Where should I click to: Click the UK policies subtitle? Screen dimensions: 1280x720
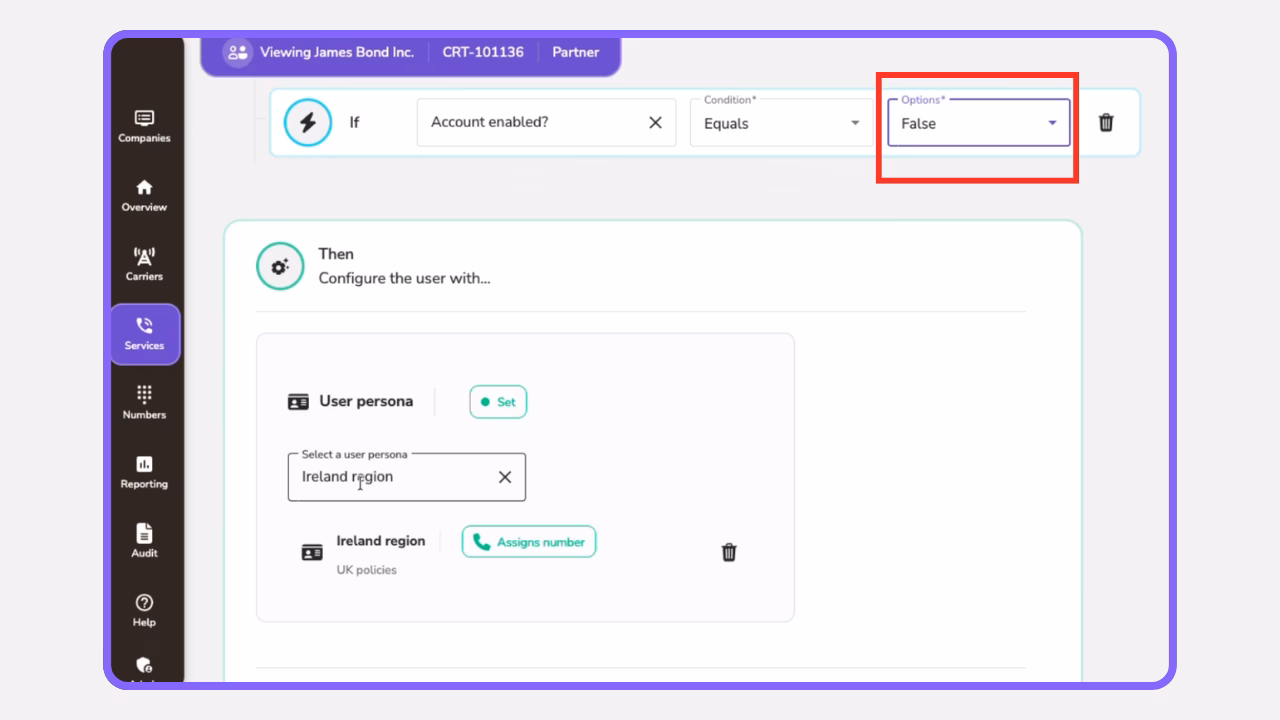[366, 570]
